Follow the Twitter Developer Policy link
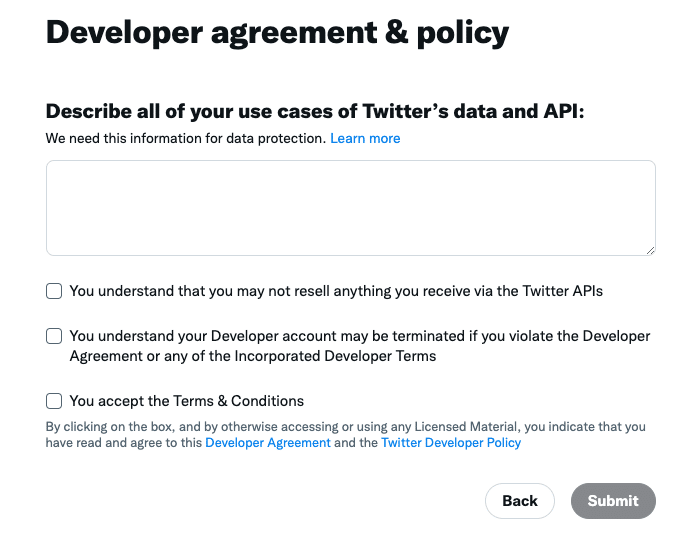The height and width of the screenshot is (558, 690). click(x=451, y=442)
